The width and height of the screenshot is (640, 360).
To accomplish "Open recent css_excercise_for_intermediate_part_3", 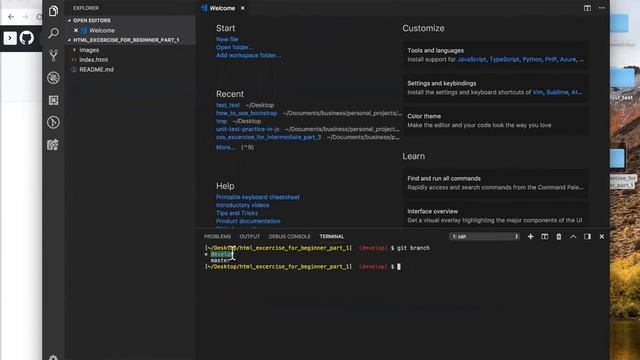I will point(268,137).
